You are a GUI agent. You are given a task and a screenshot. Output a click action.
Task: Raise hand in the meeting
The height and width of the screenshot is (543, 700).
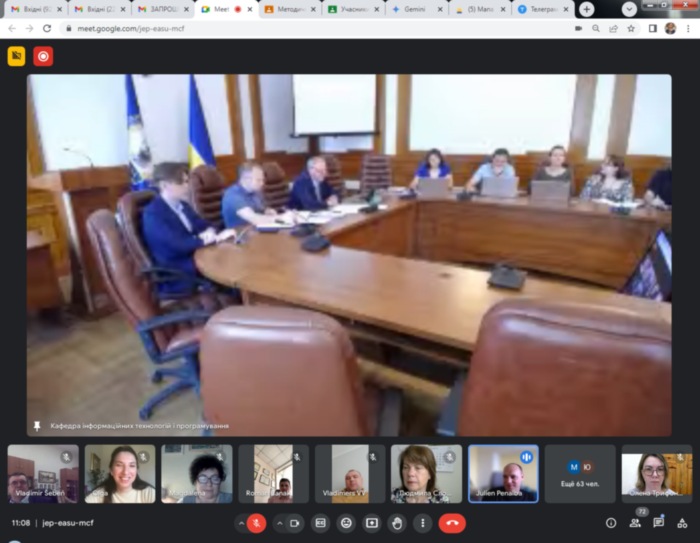click(x=397, y=522)
